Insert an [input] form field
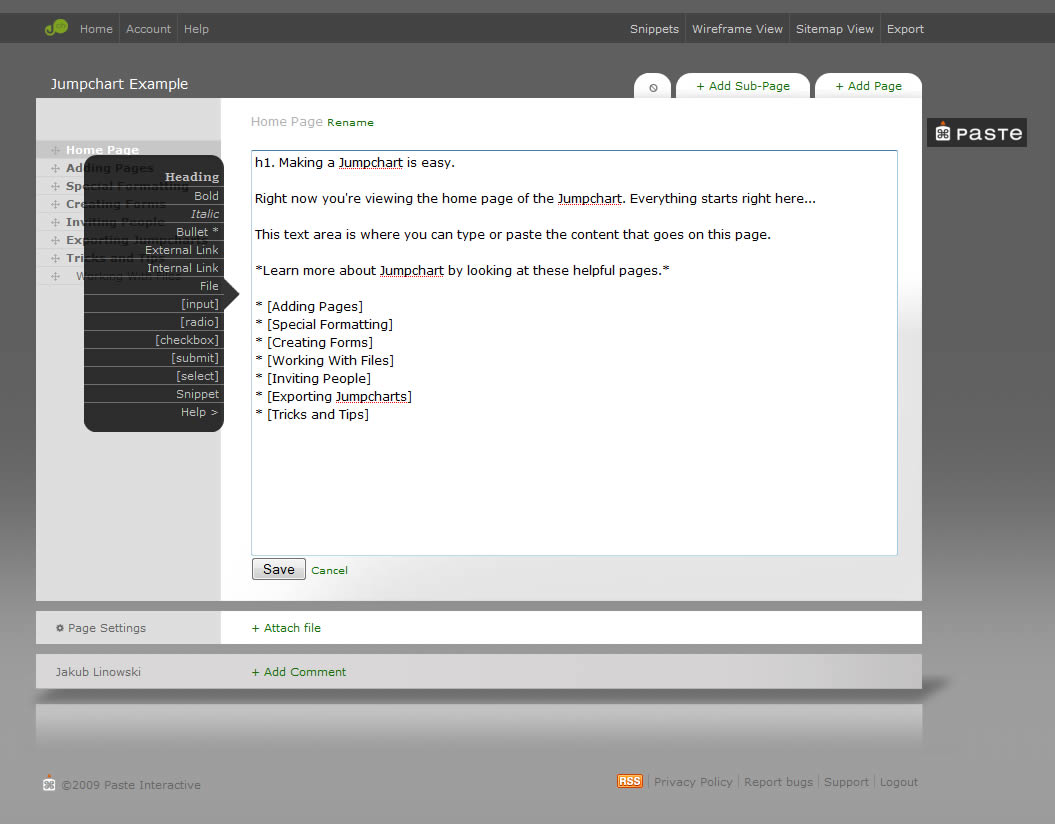1055x824 pixels. [200, 304]
